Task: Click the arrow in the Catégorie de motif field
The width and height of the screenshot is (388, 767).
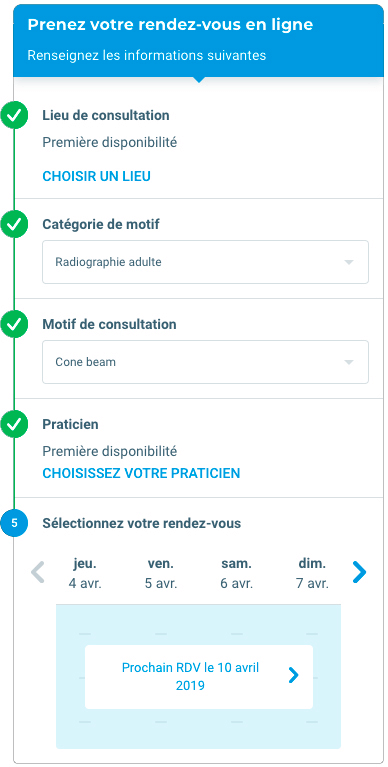Action: tap(348, 263)
